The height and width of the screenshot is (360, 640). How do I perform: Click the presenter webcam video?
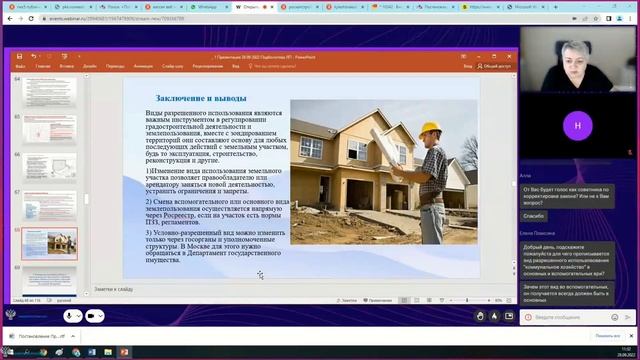(x=578, y=60)
